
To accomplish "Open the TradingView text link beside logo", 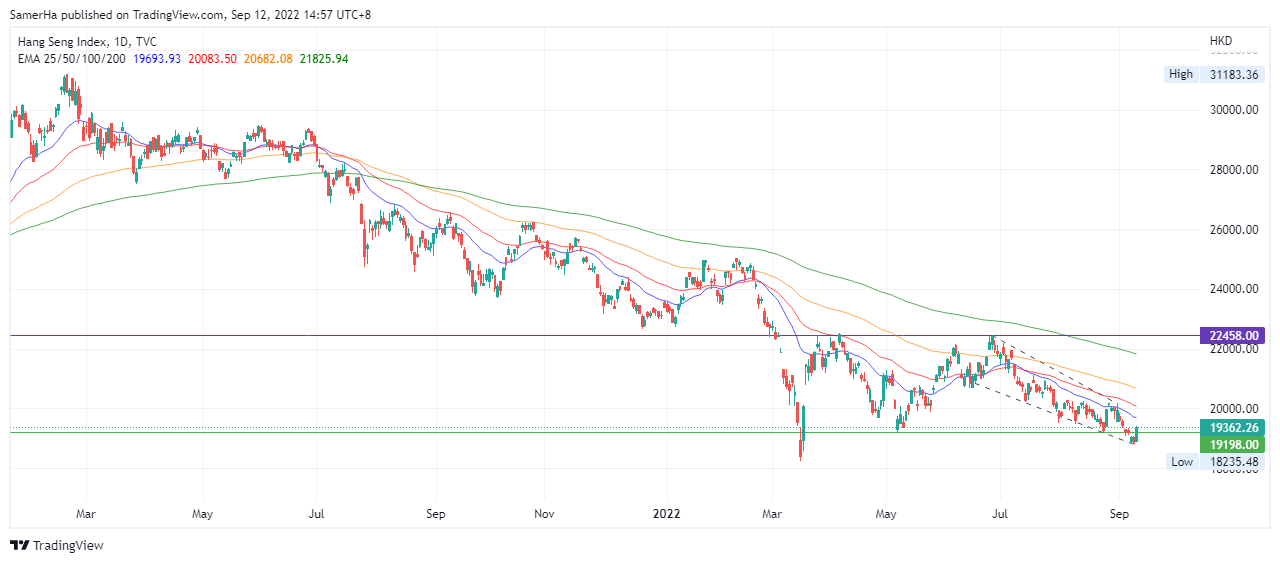I will click(x=68, y=545).
